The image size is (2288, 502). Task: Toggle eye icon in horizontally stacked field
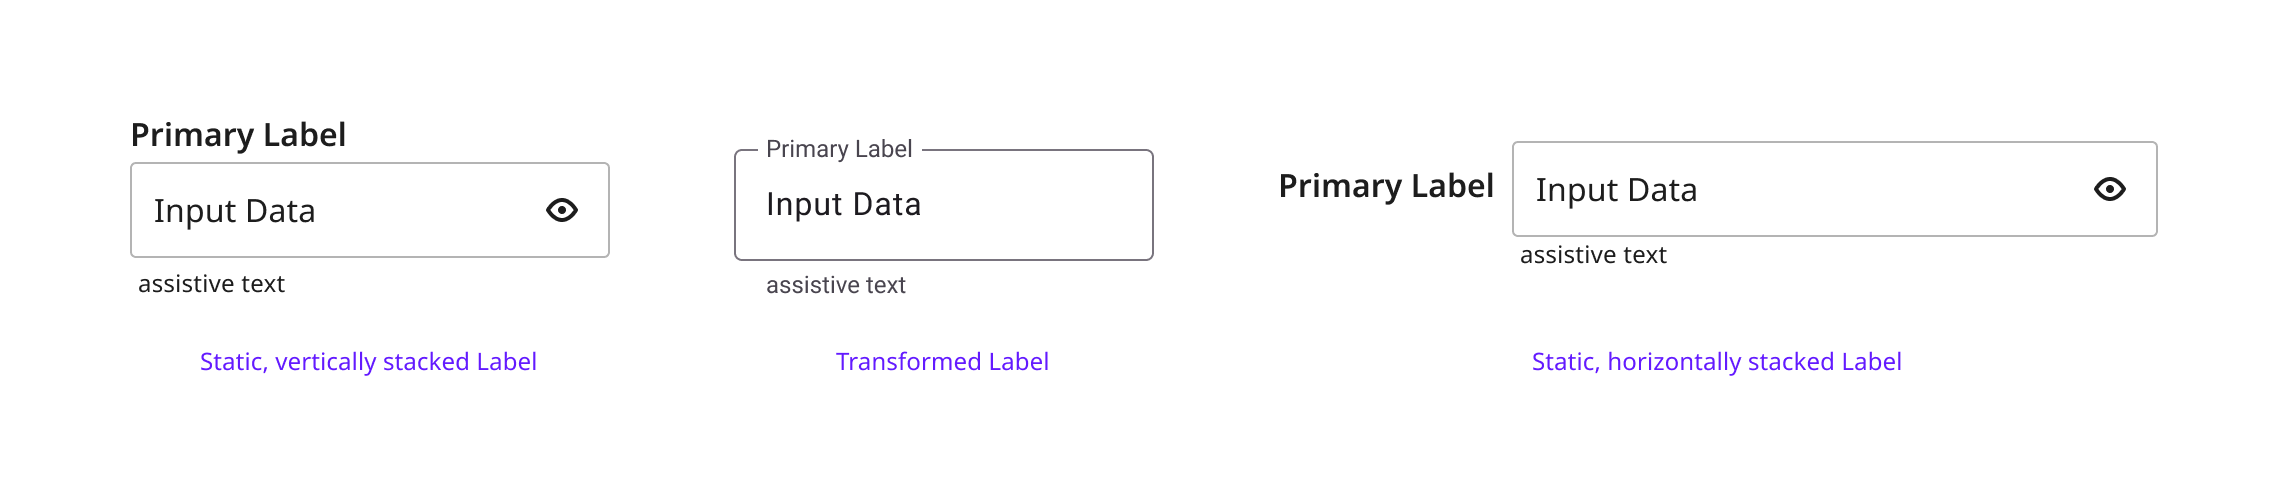(x=2109, y=189)
